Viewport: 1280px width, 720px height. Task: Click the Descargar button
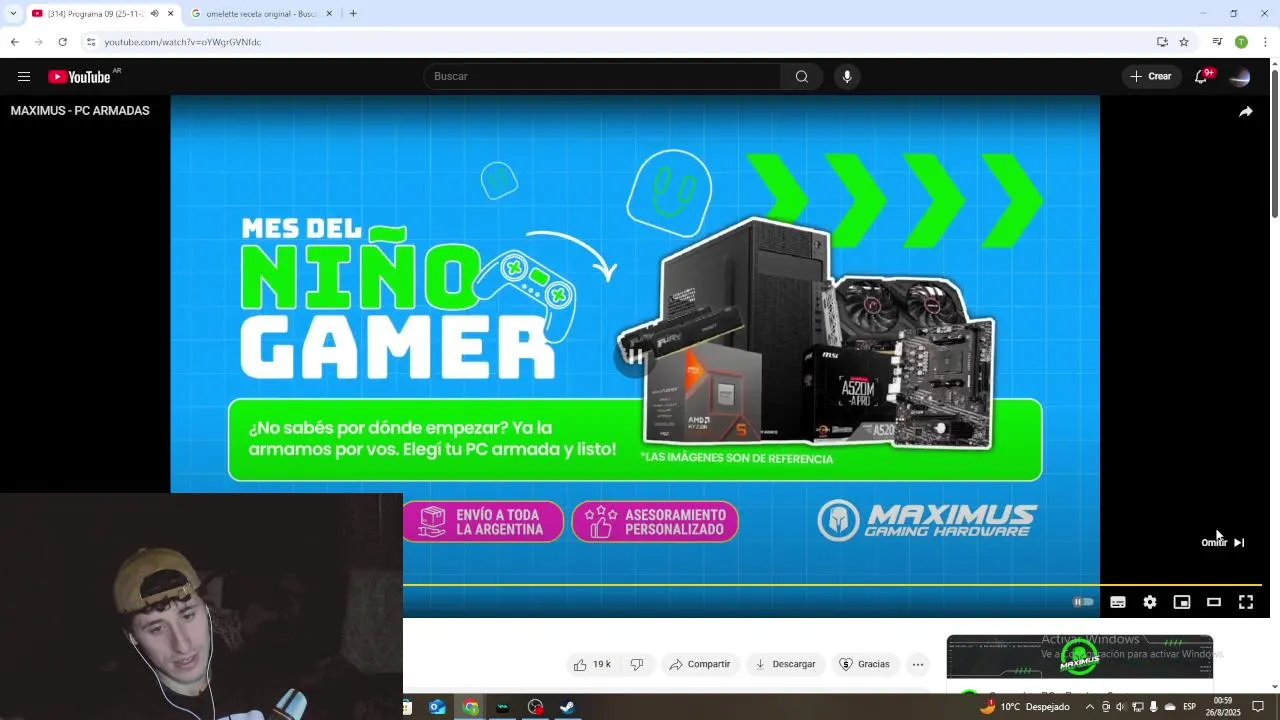pos(784,664)
